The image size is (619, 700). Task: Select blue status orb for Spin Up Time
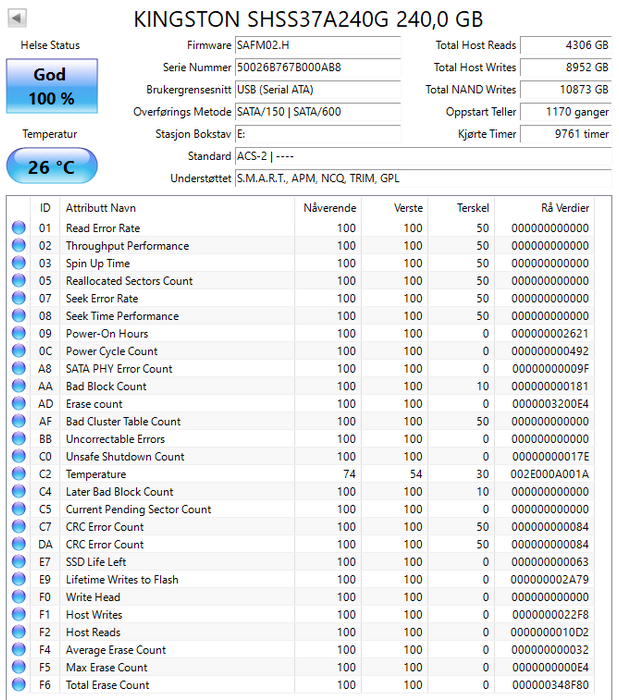[19, 263]
